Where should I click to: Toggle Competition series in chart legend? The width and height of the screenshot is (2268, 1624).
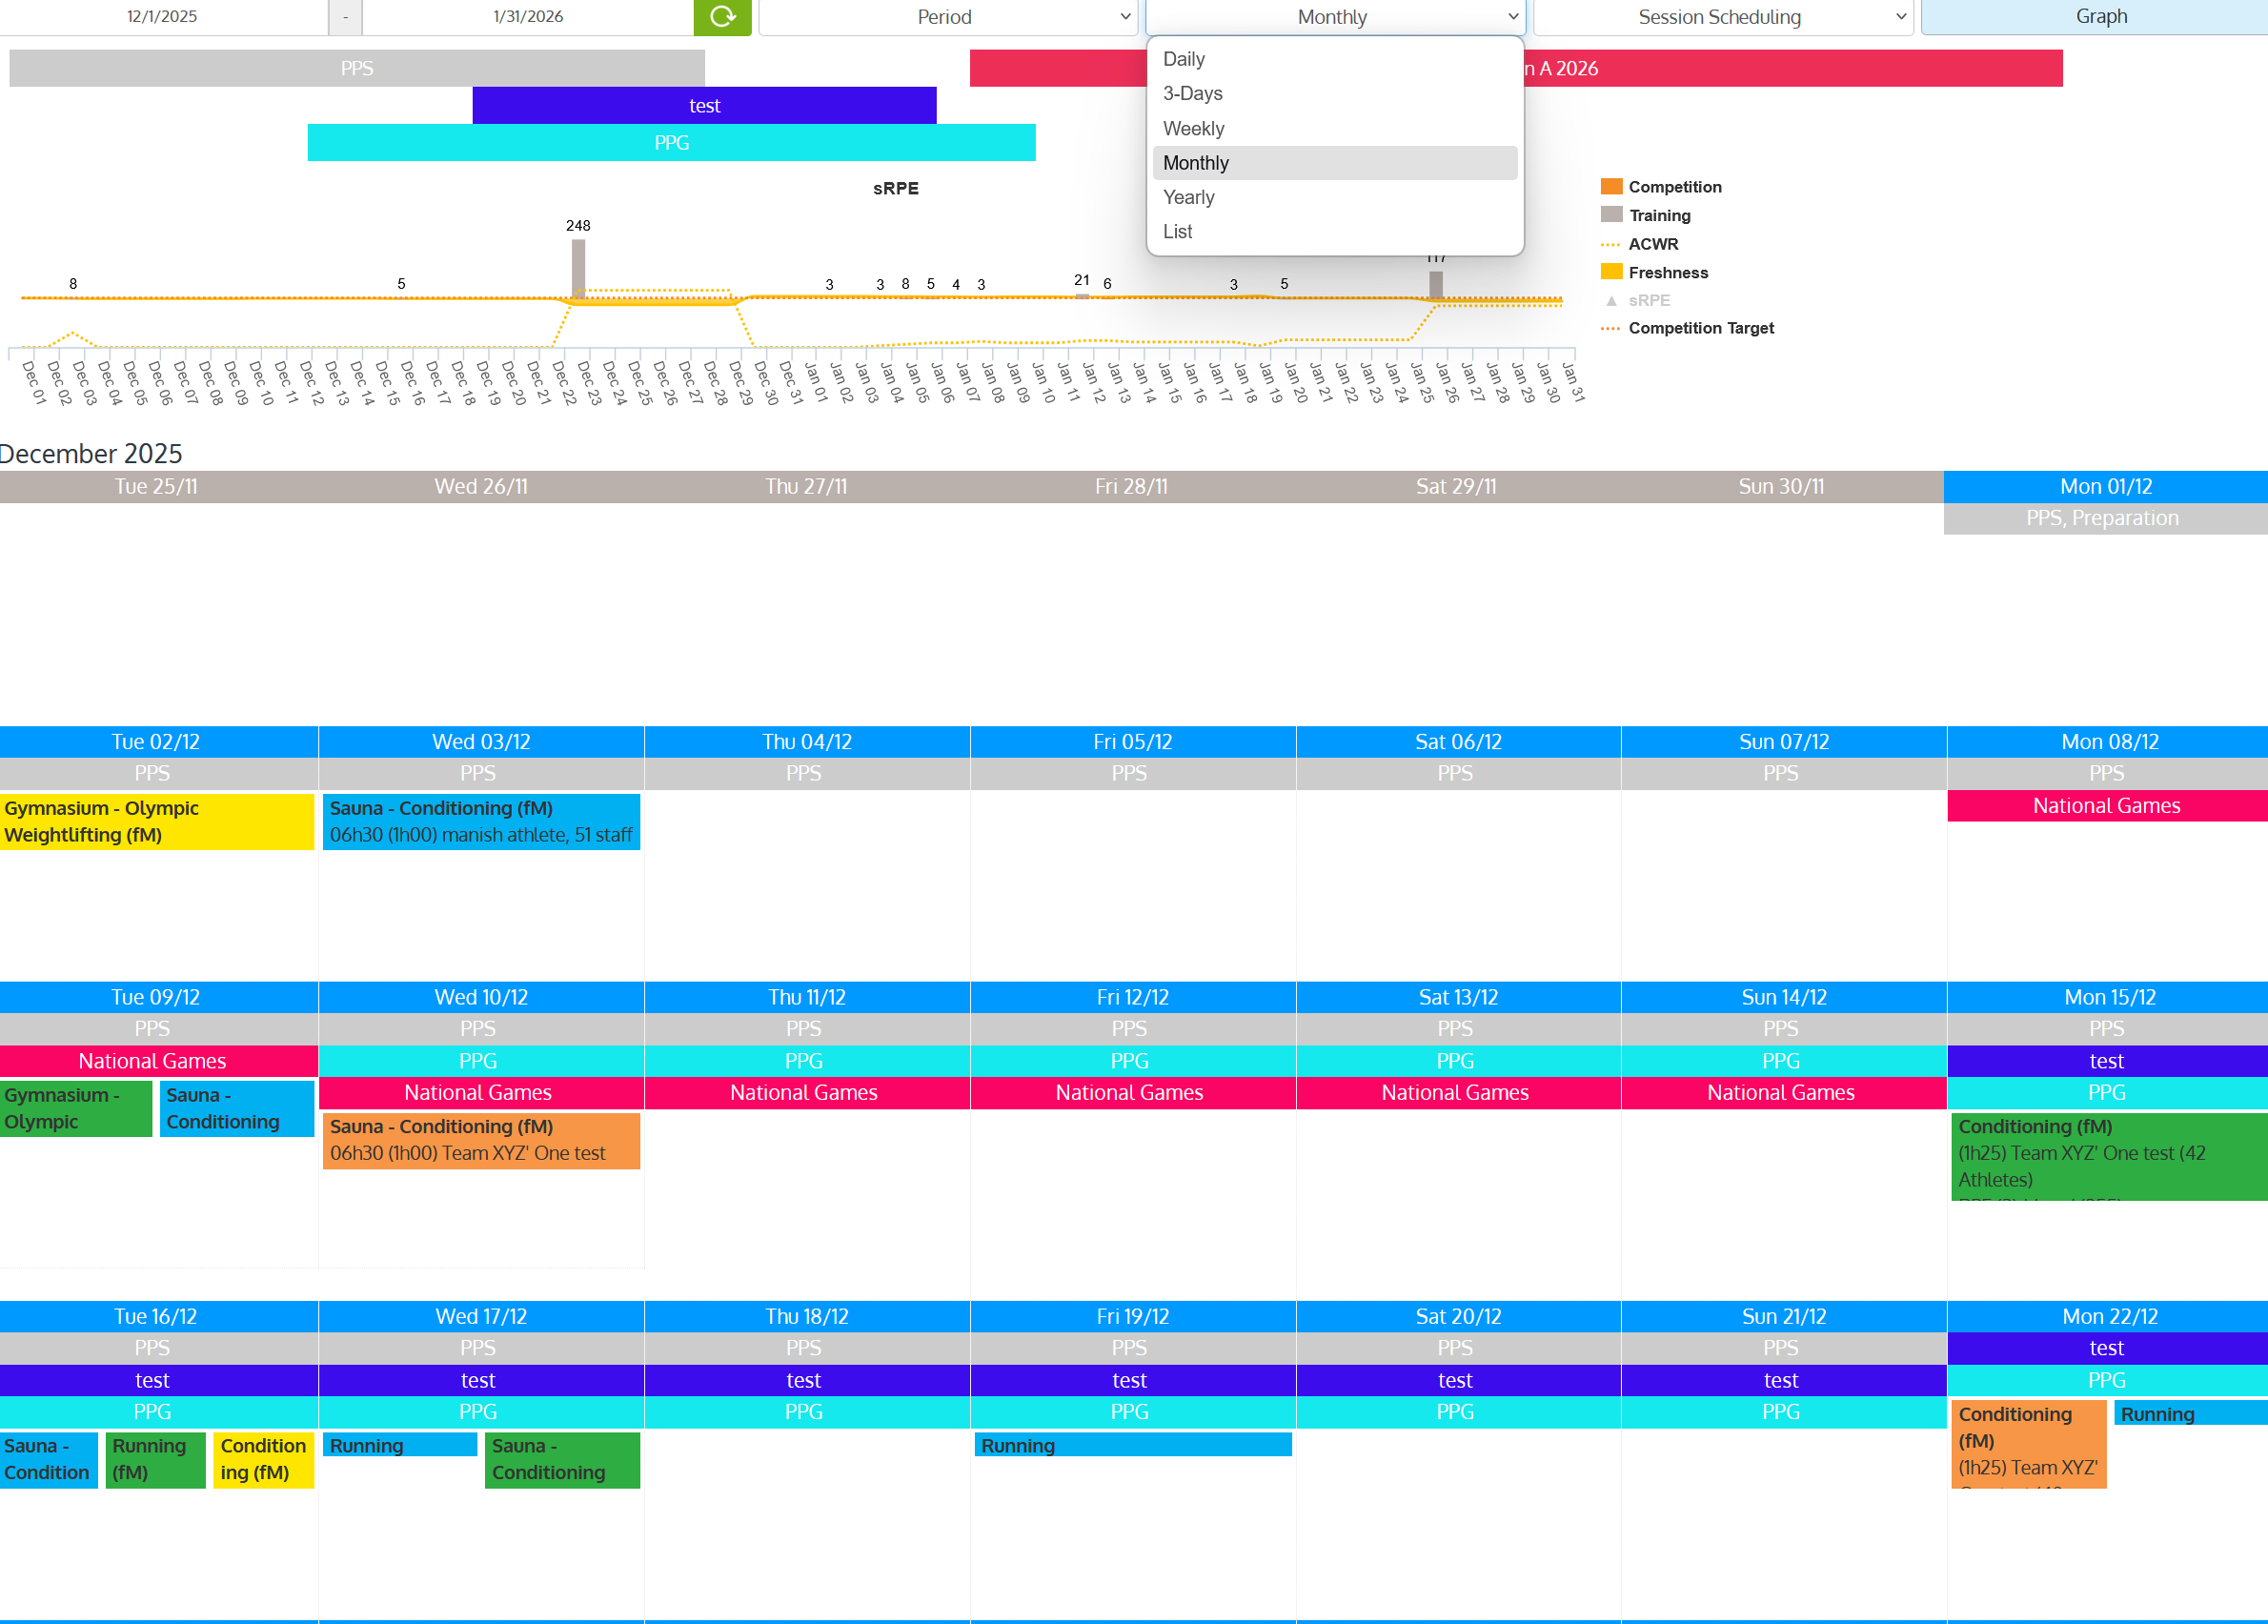pos(1674,187)
